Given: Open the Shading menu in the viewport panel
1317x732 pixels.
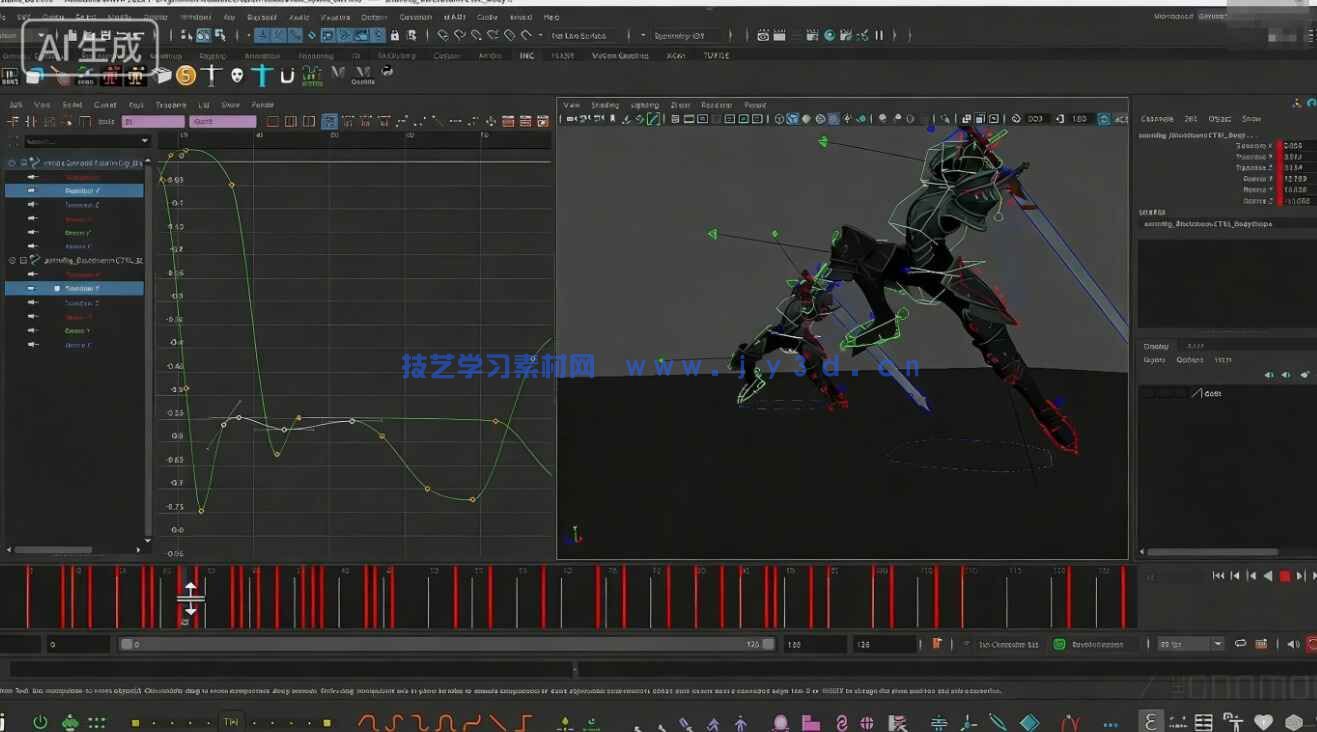Looking at the screenshot, I should (x=604, y=105).
